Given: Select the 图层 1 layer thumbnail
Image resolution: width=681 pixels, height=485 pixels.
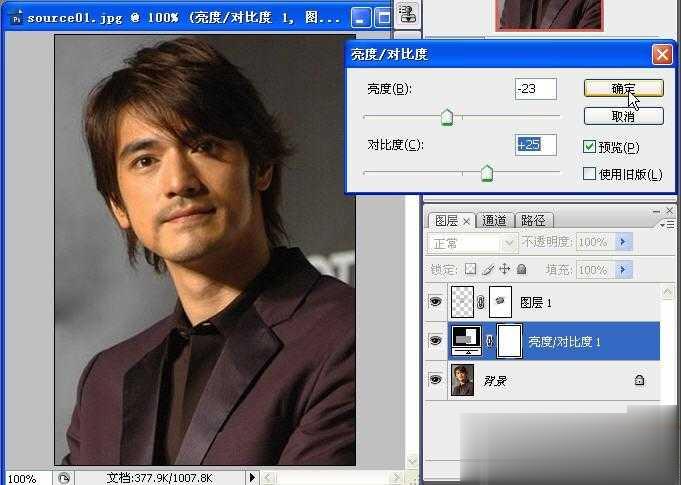Looking at the screenshot, I should pyautogui.click(x=463, y=302).
